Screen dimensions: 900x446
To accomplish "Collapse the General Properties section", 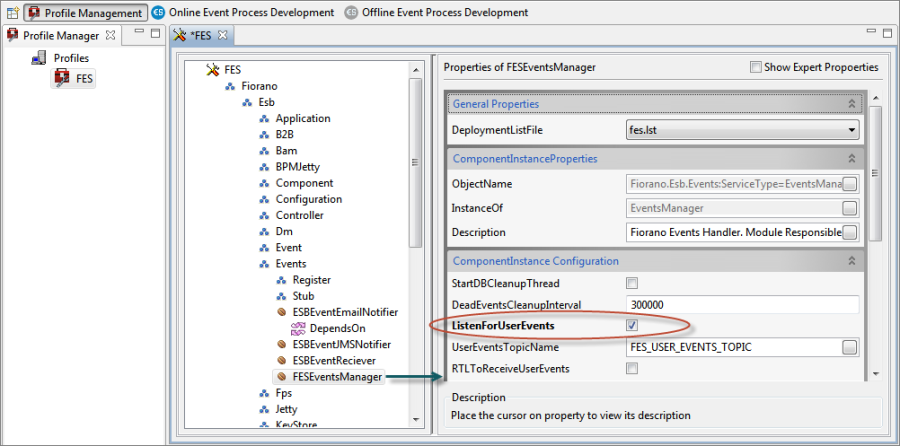I will (852, 104).
